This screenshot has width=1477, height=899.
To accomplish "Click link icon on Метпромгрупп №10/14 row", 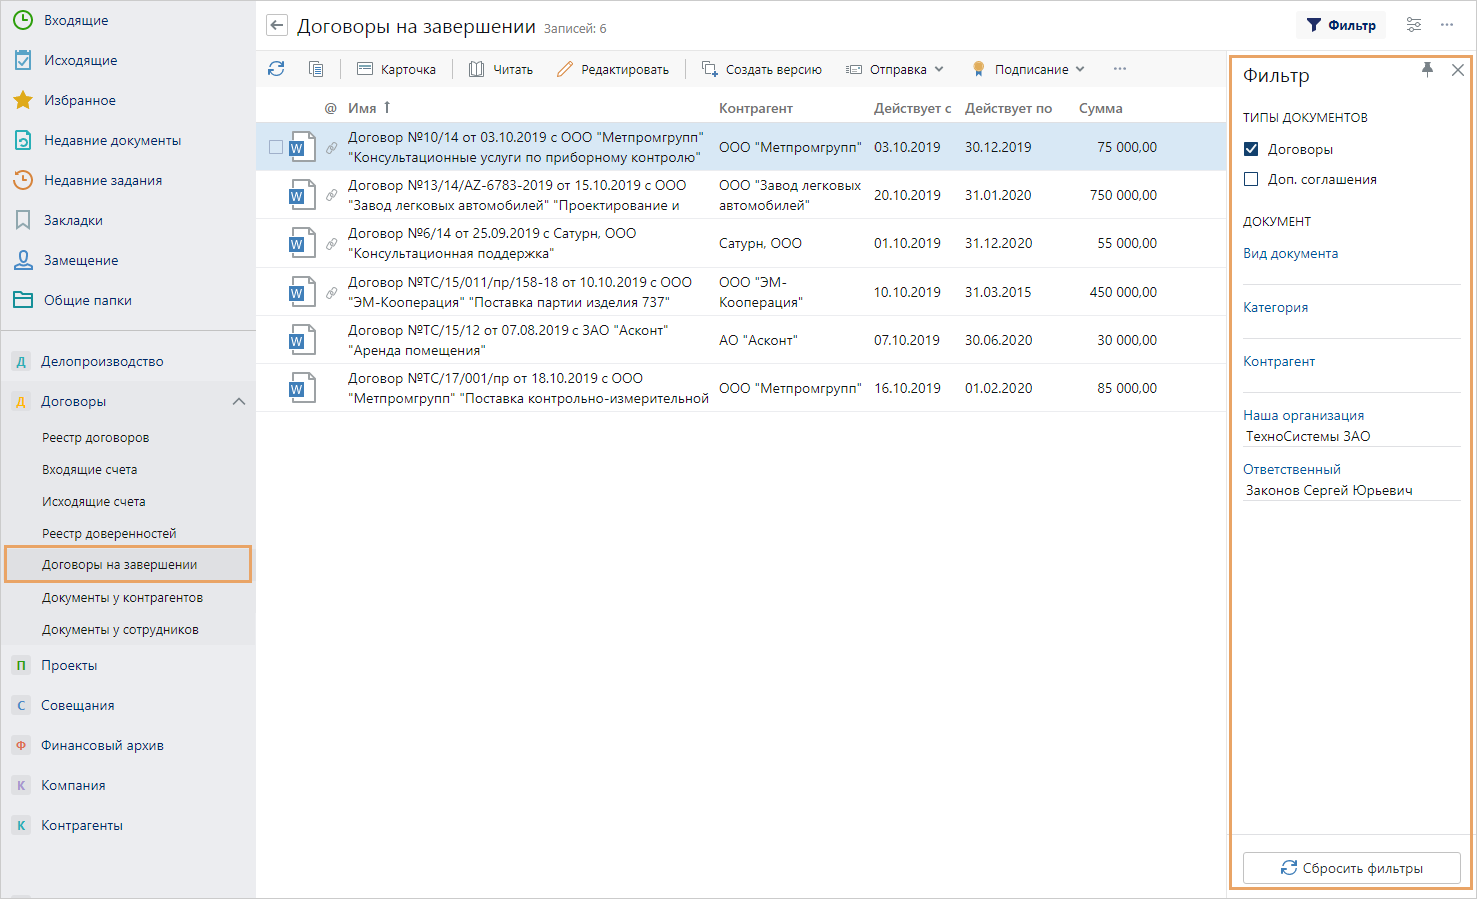I will click(331, 148).
